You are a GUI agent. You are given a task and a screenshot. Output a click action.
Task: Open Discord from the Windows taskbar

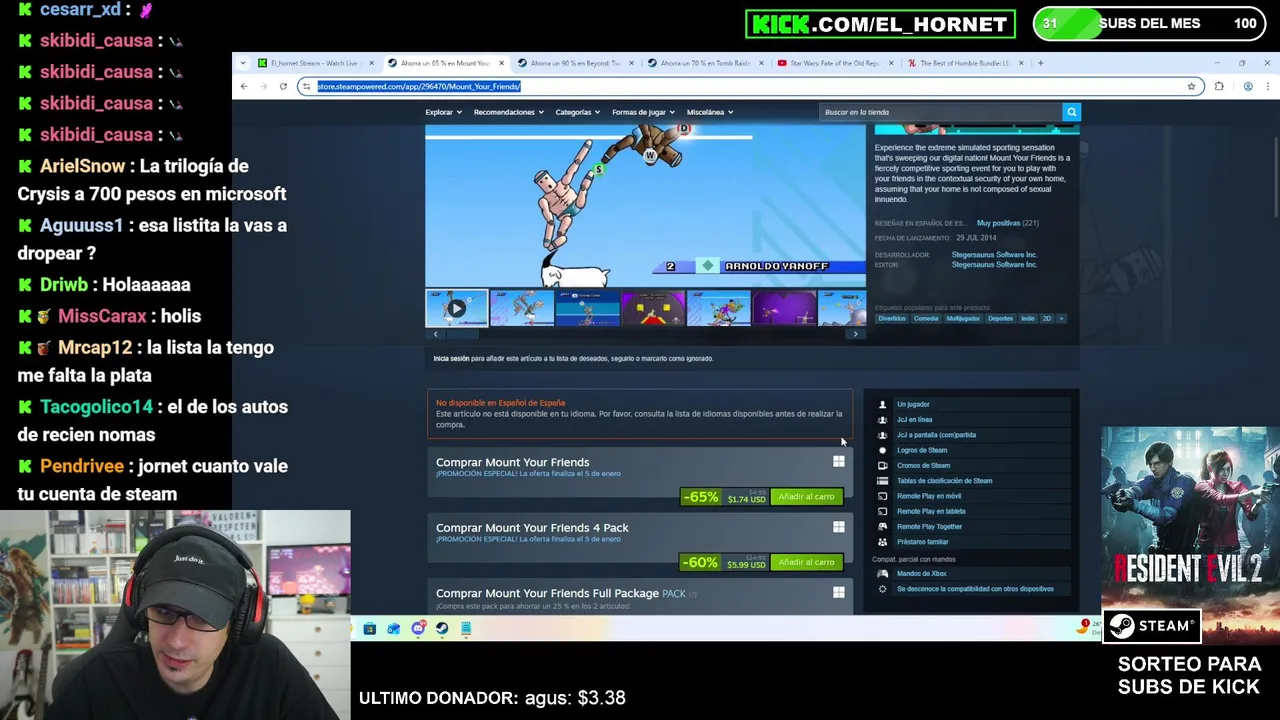click(418, 628)
